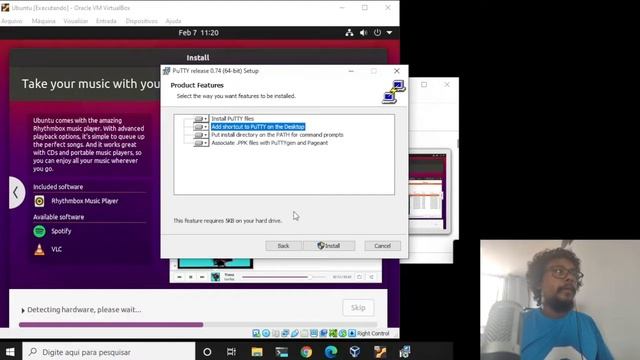This screenshot has height=360, width=640.
Task: Open Cortana circle icon on taskbar
Action: tap(207, 352)
